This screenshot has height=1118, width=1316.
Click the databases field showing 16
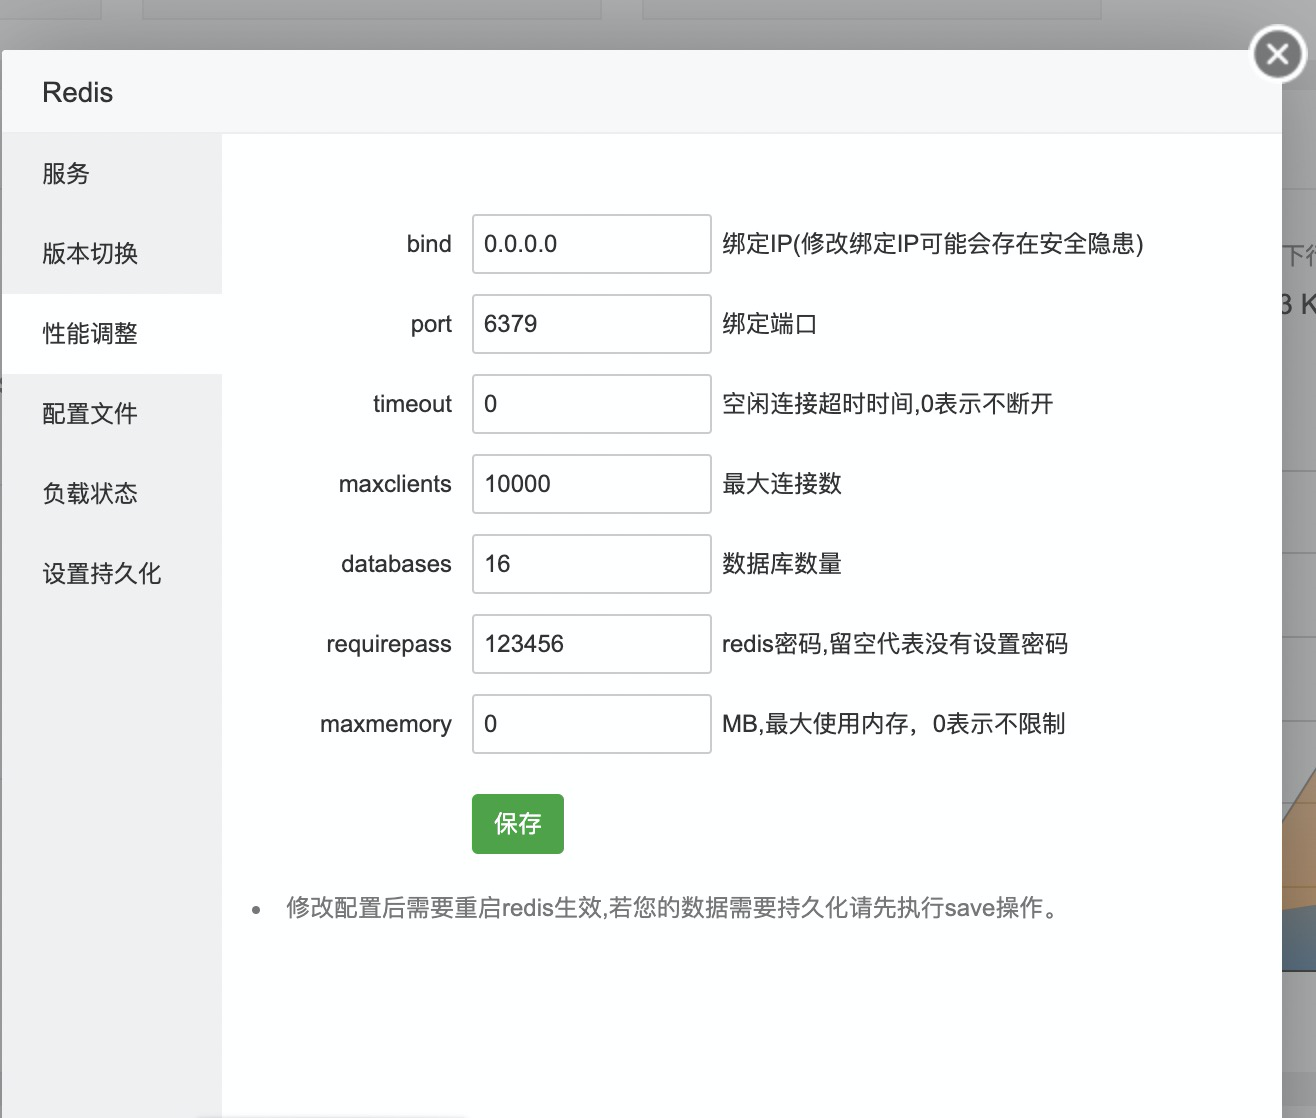(x=591, y=564)
